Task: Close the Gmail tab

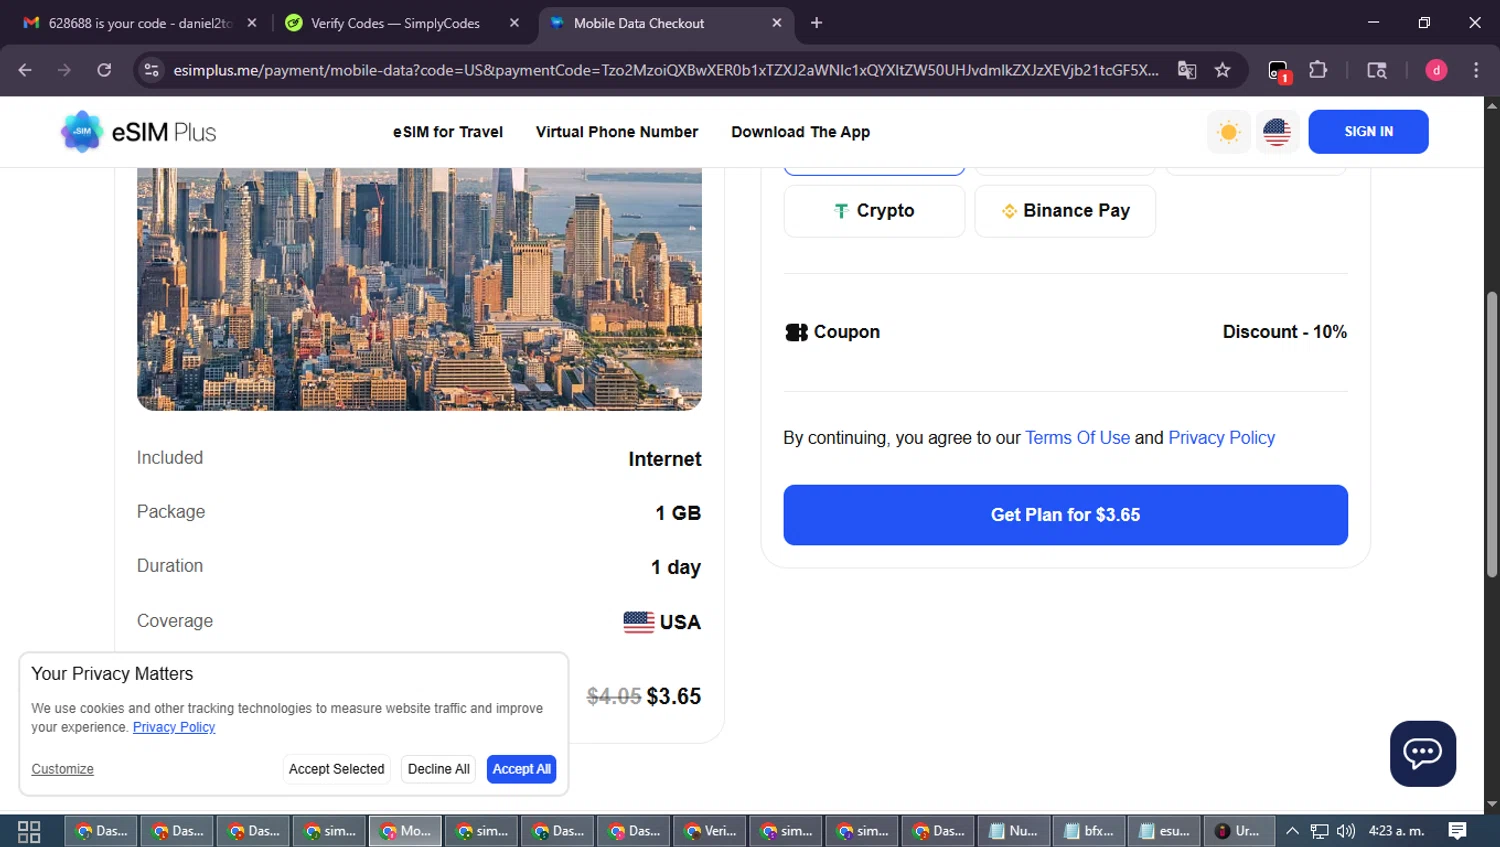Action: tap(252, 23)
